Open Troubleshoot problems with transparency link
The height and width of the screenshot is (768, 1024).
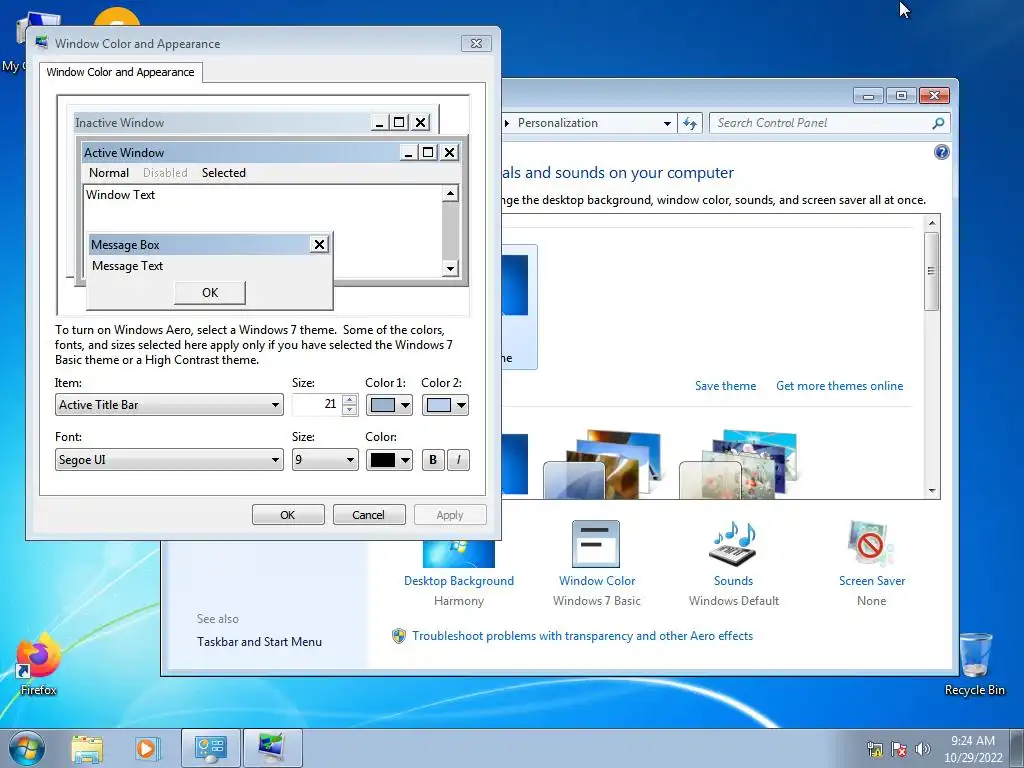(583, 636)
